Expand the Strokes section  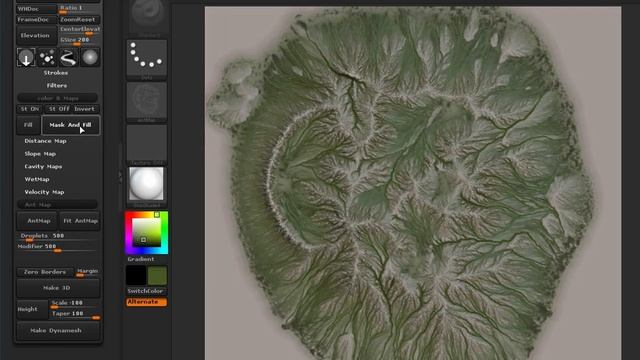click(x=56, y=73)
